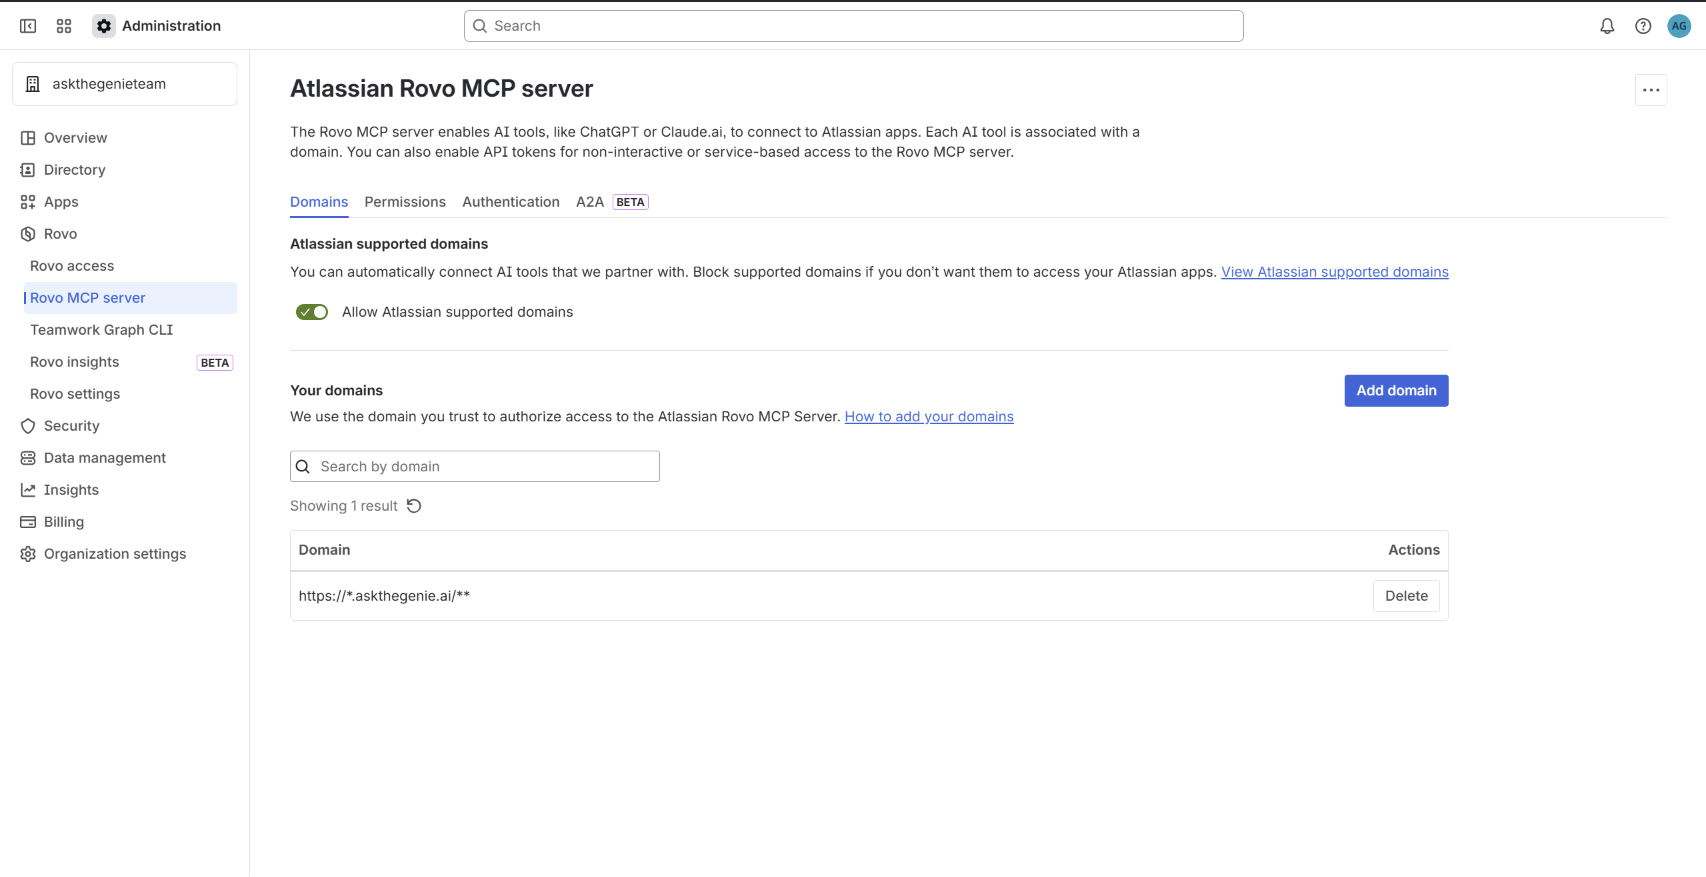Select the askthegenieteam organization selector

tap(125, 84)
